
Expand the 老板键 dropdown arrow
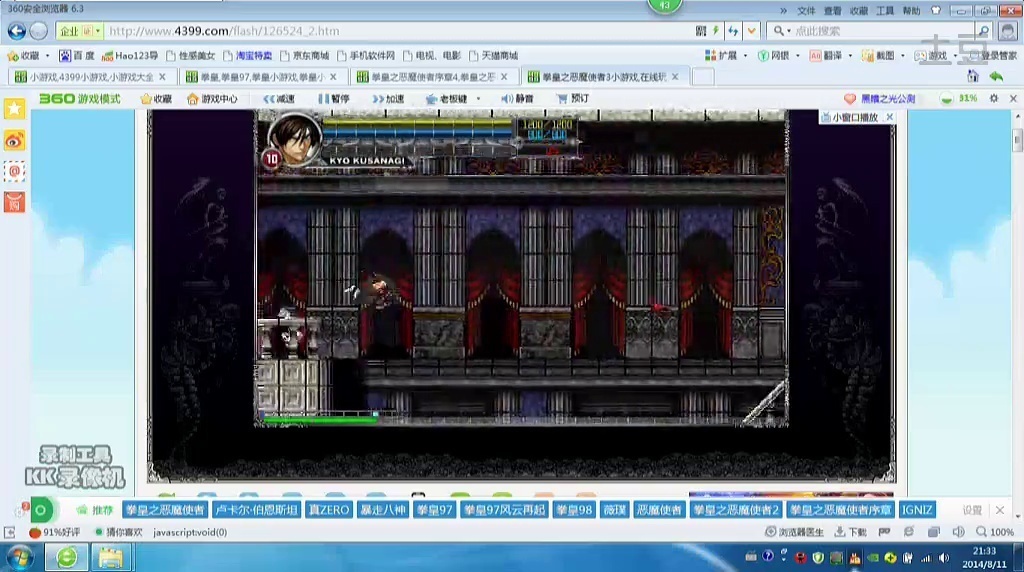[478, 99]
